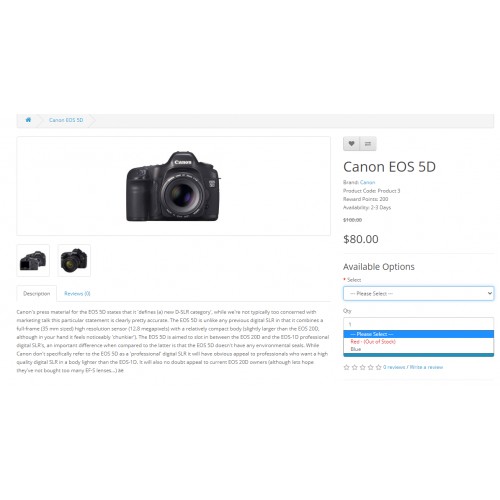Switch to the Description tab
This screenshot has width=500, height=500.
pos(37,294)
